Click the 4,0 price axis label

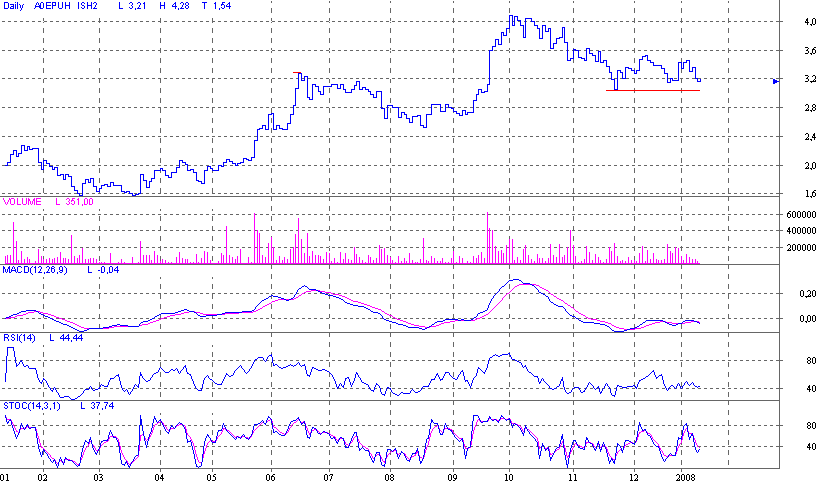810,22
